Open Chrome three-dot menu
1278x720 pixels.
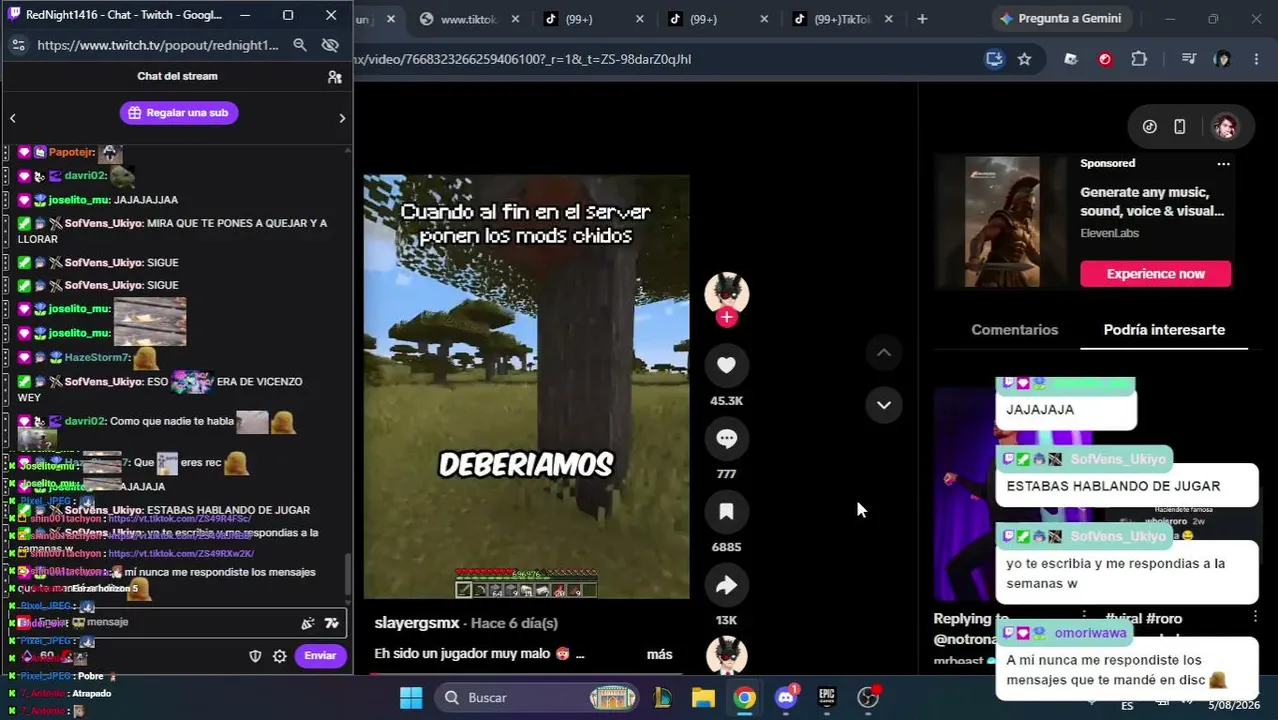tap(1256, 59)
